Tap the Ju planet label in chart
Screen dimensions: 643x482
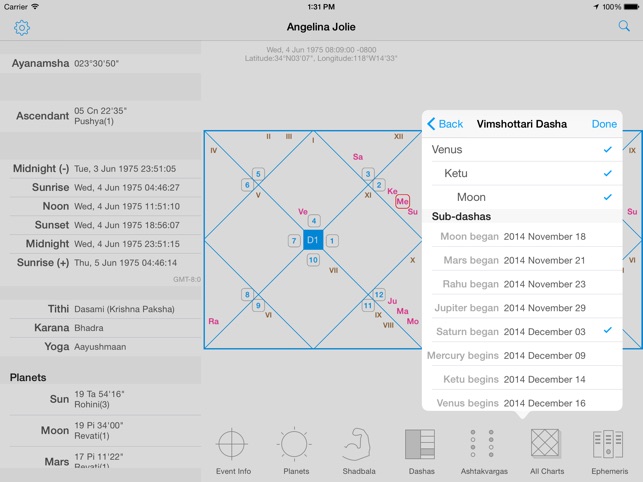pyautogui.click(x=392, y=301)
